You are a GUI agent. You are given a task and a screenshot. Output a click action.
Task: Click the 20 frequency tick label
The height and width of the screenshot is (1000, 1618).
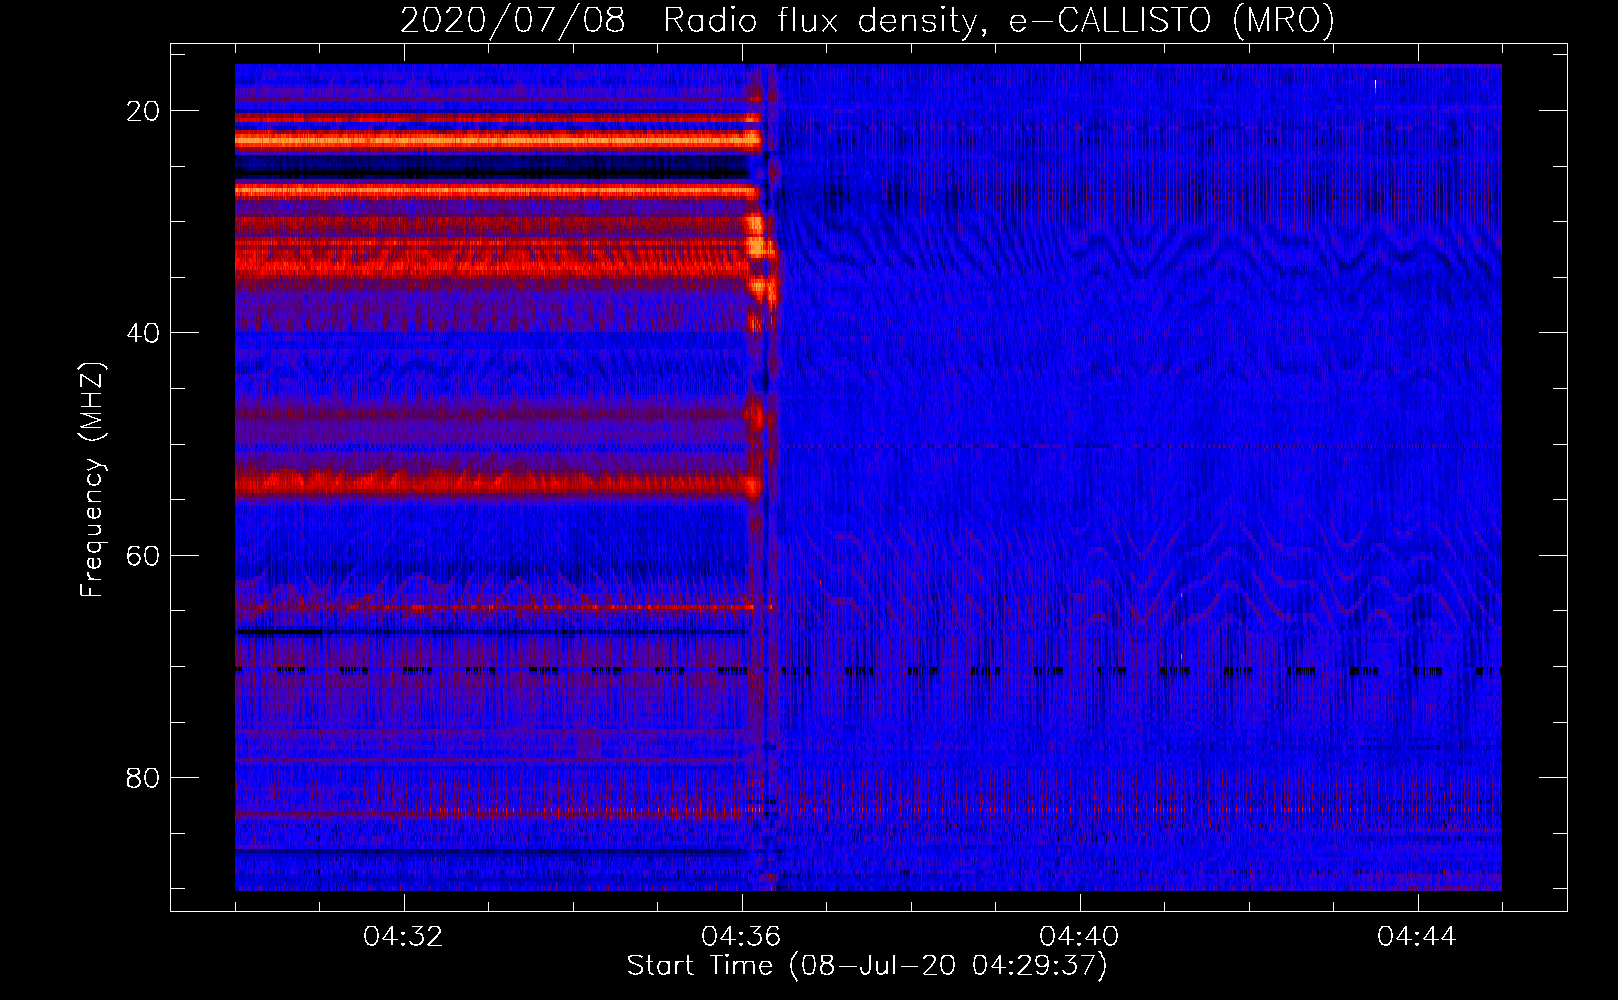pos(143,111)
